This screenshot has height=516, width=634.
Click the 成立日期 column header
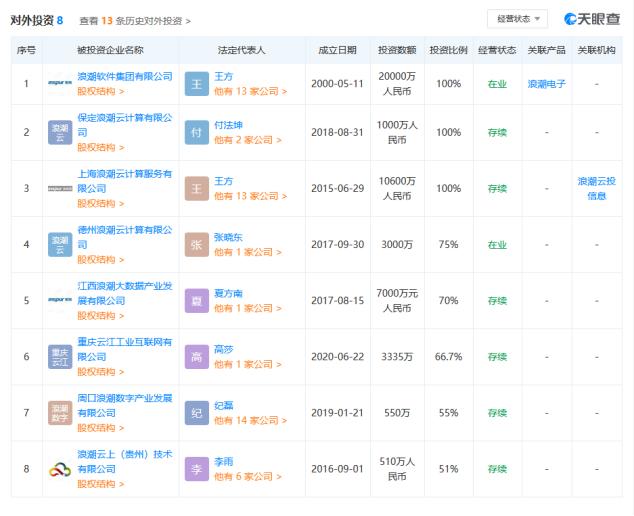pyautogui.click(x=337, y=50)
